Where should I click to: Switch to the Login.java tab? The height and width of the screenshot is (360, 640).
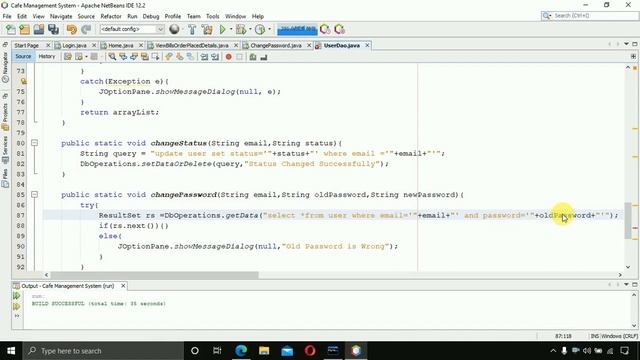pos(74,45)
